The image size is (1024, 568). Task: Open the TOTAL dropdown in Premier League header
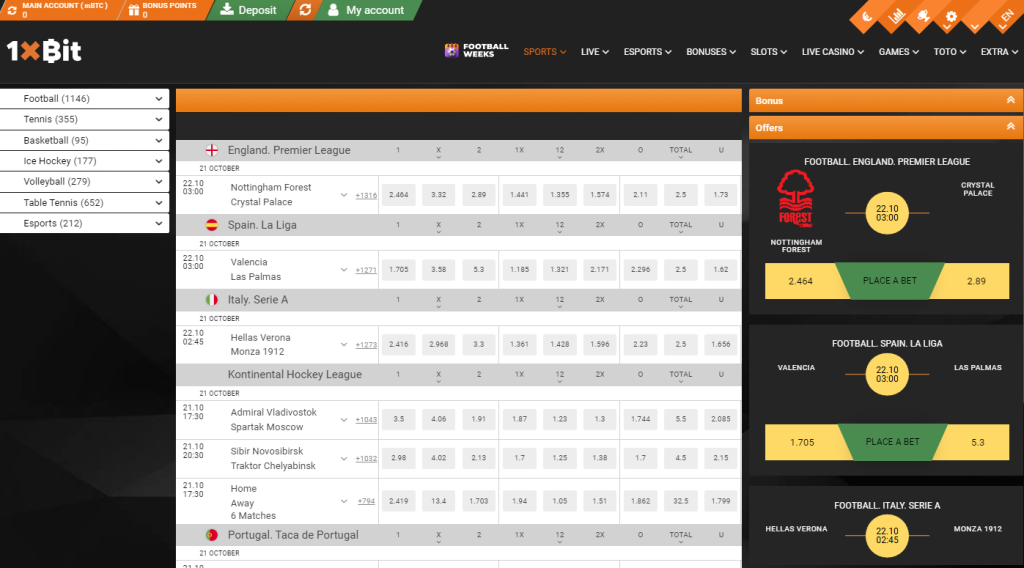[680, 152]
